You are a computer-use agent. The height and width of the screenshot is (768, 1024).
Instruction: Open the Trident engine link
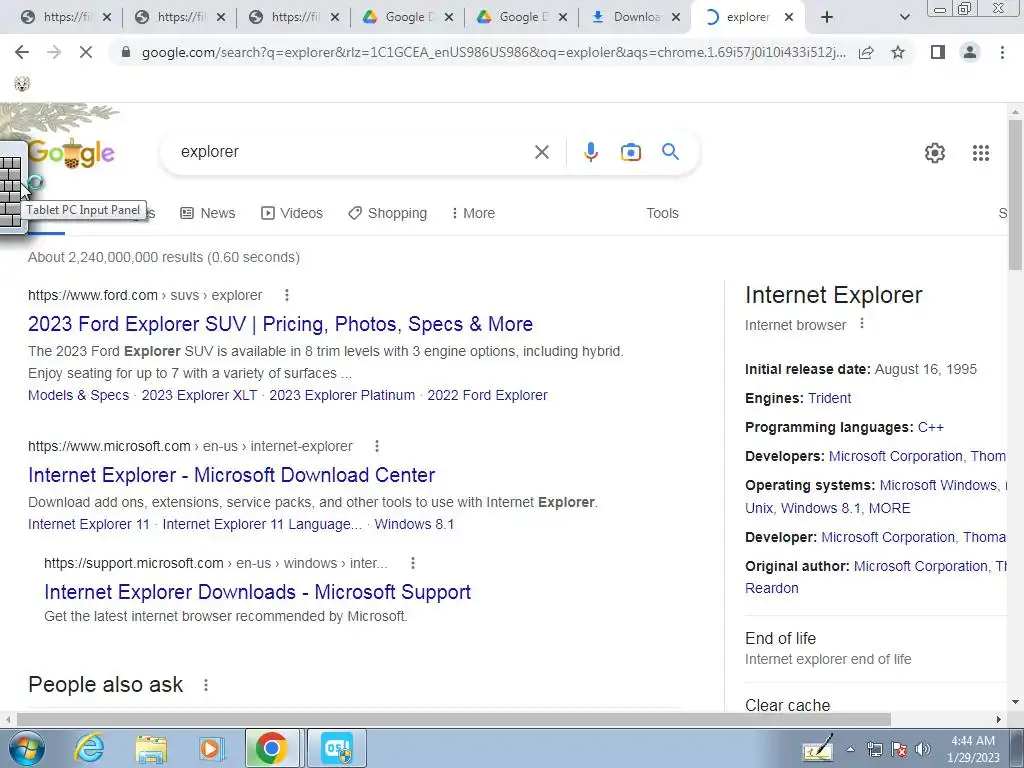tap(829, 398)
